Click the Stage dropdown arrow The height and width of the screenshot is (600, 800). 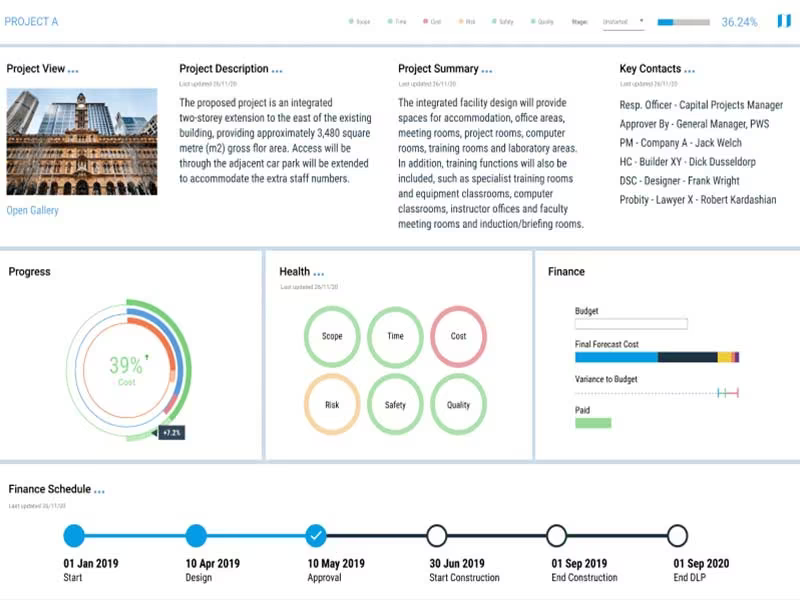pyautogui.click(x=641, y=21)
